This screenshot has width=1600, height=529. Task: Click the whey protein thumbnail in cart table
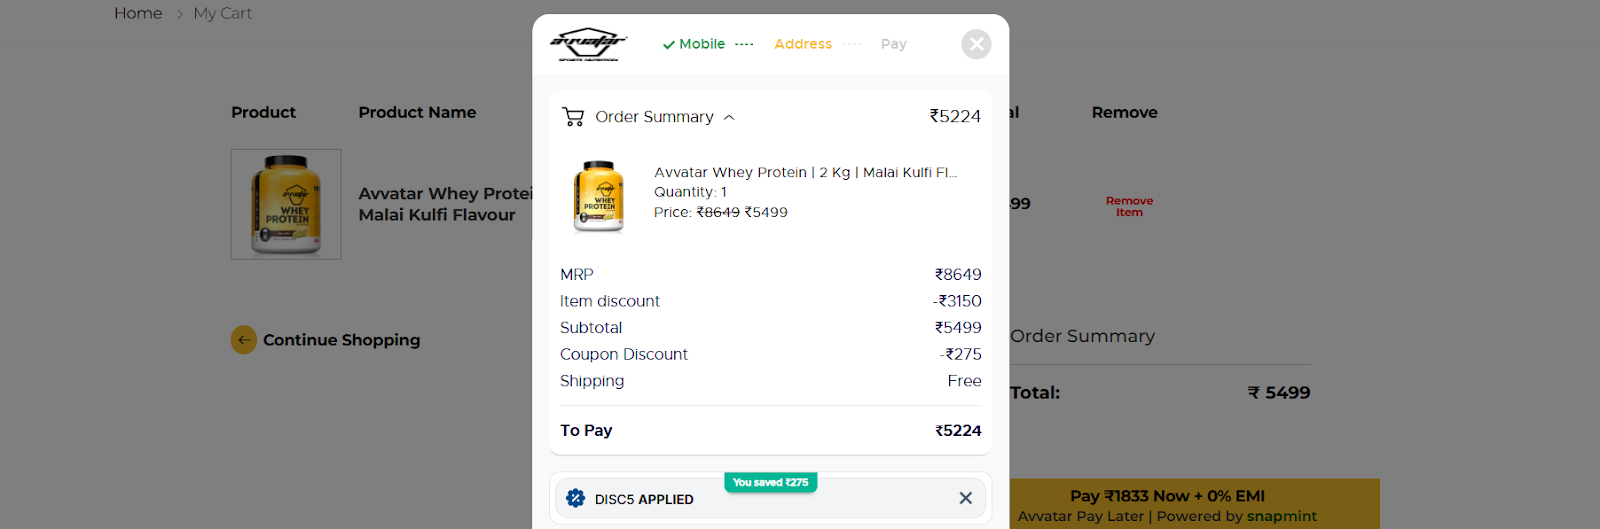click(286, 204)
